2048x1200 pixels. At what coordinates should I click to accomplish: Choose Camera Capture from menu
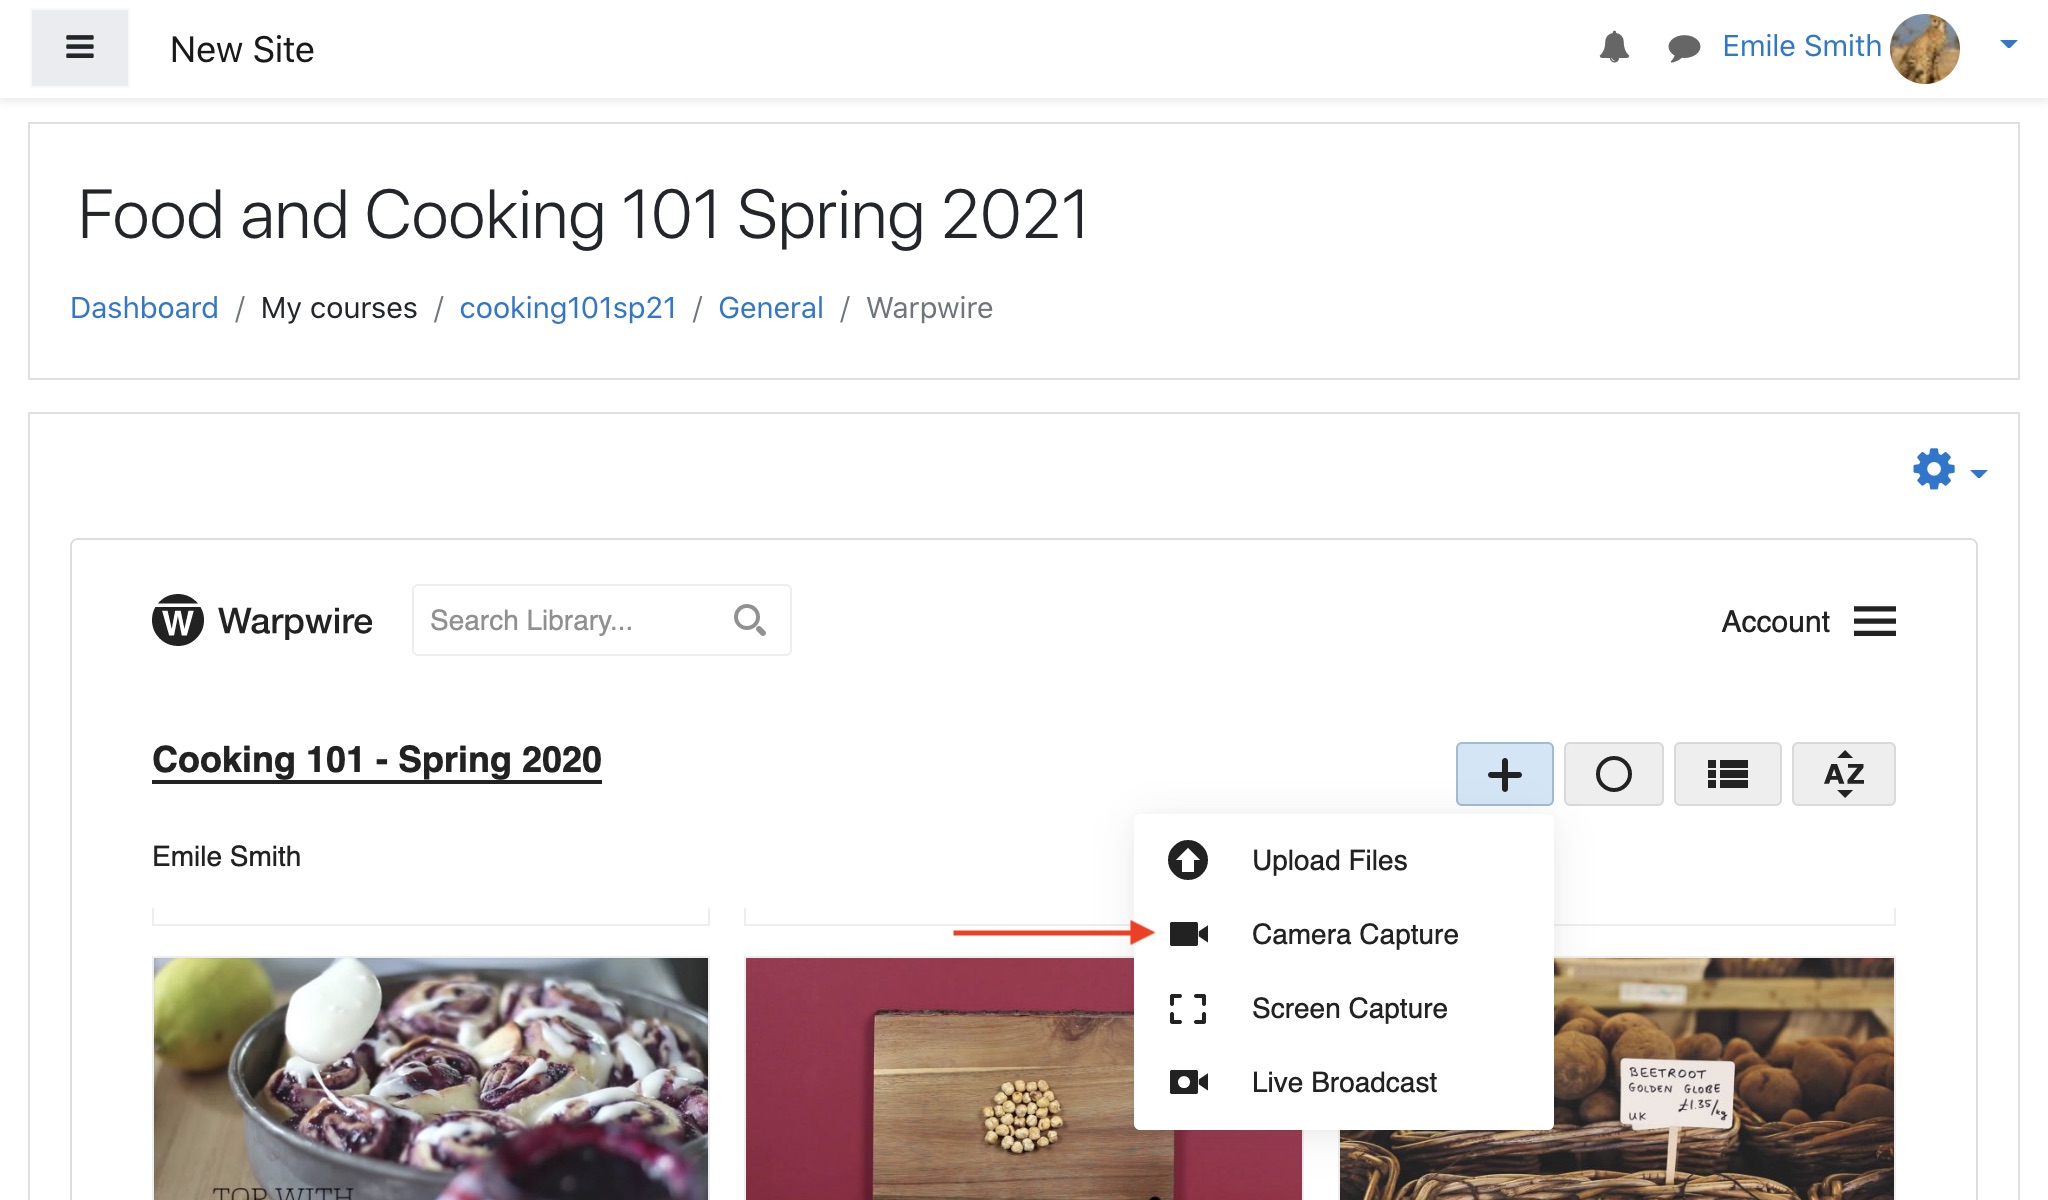click(x=1354, y=934)
